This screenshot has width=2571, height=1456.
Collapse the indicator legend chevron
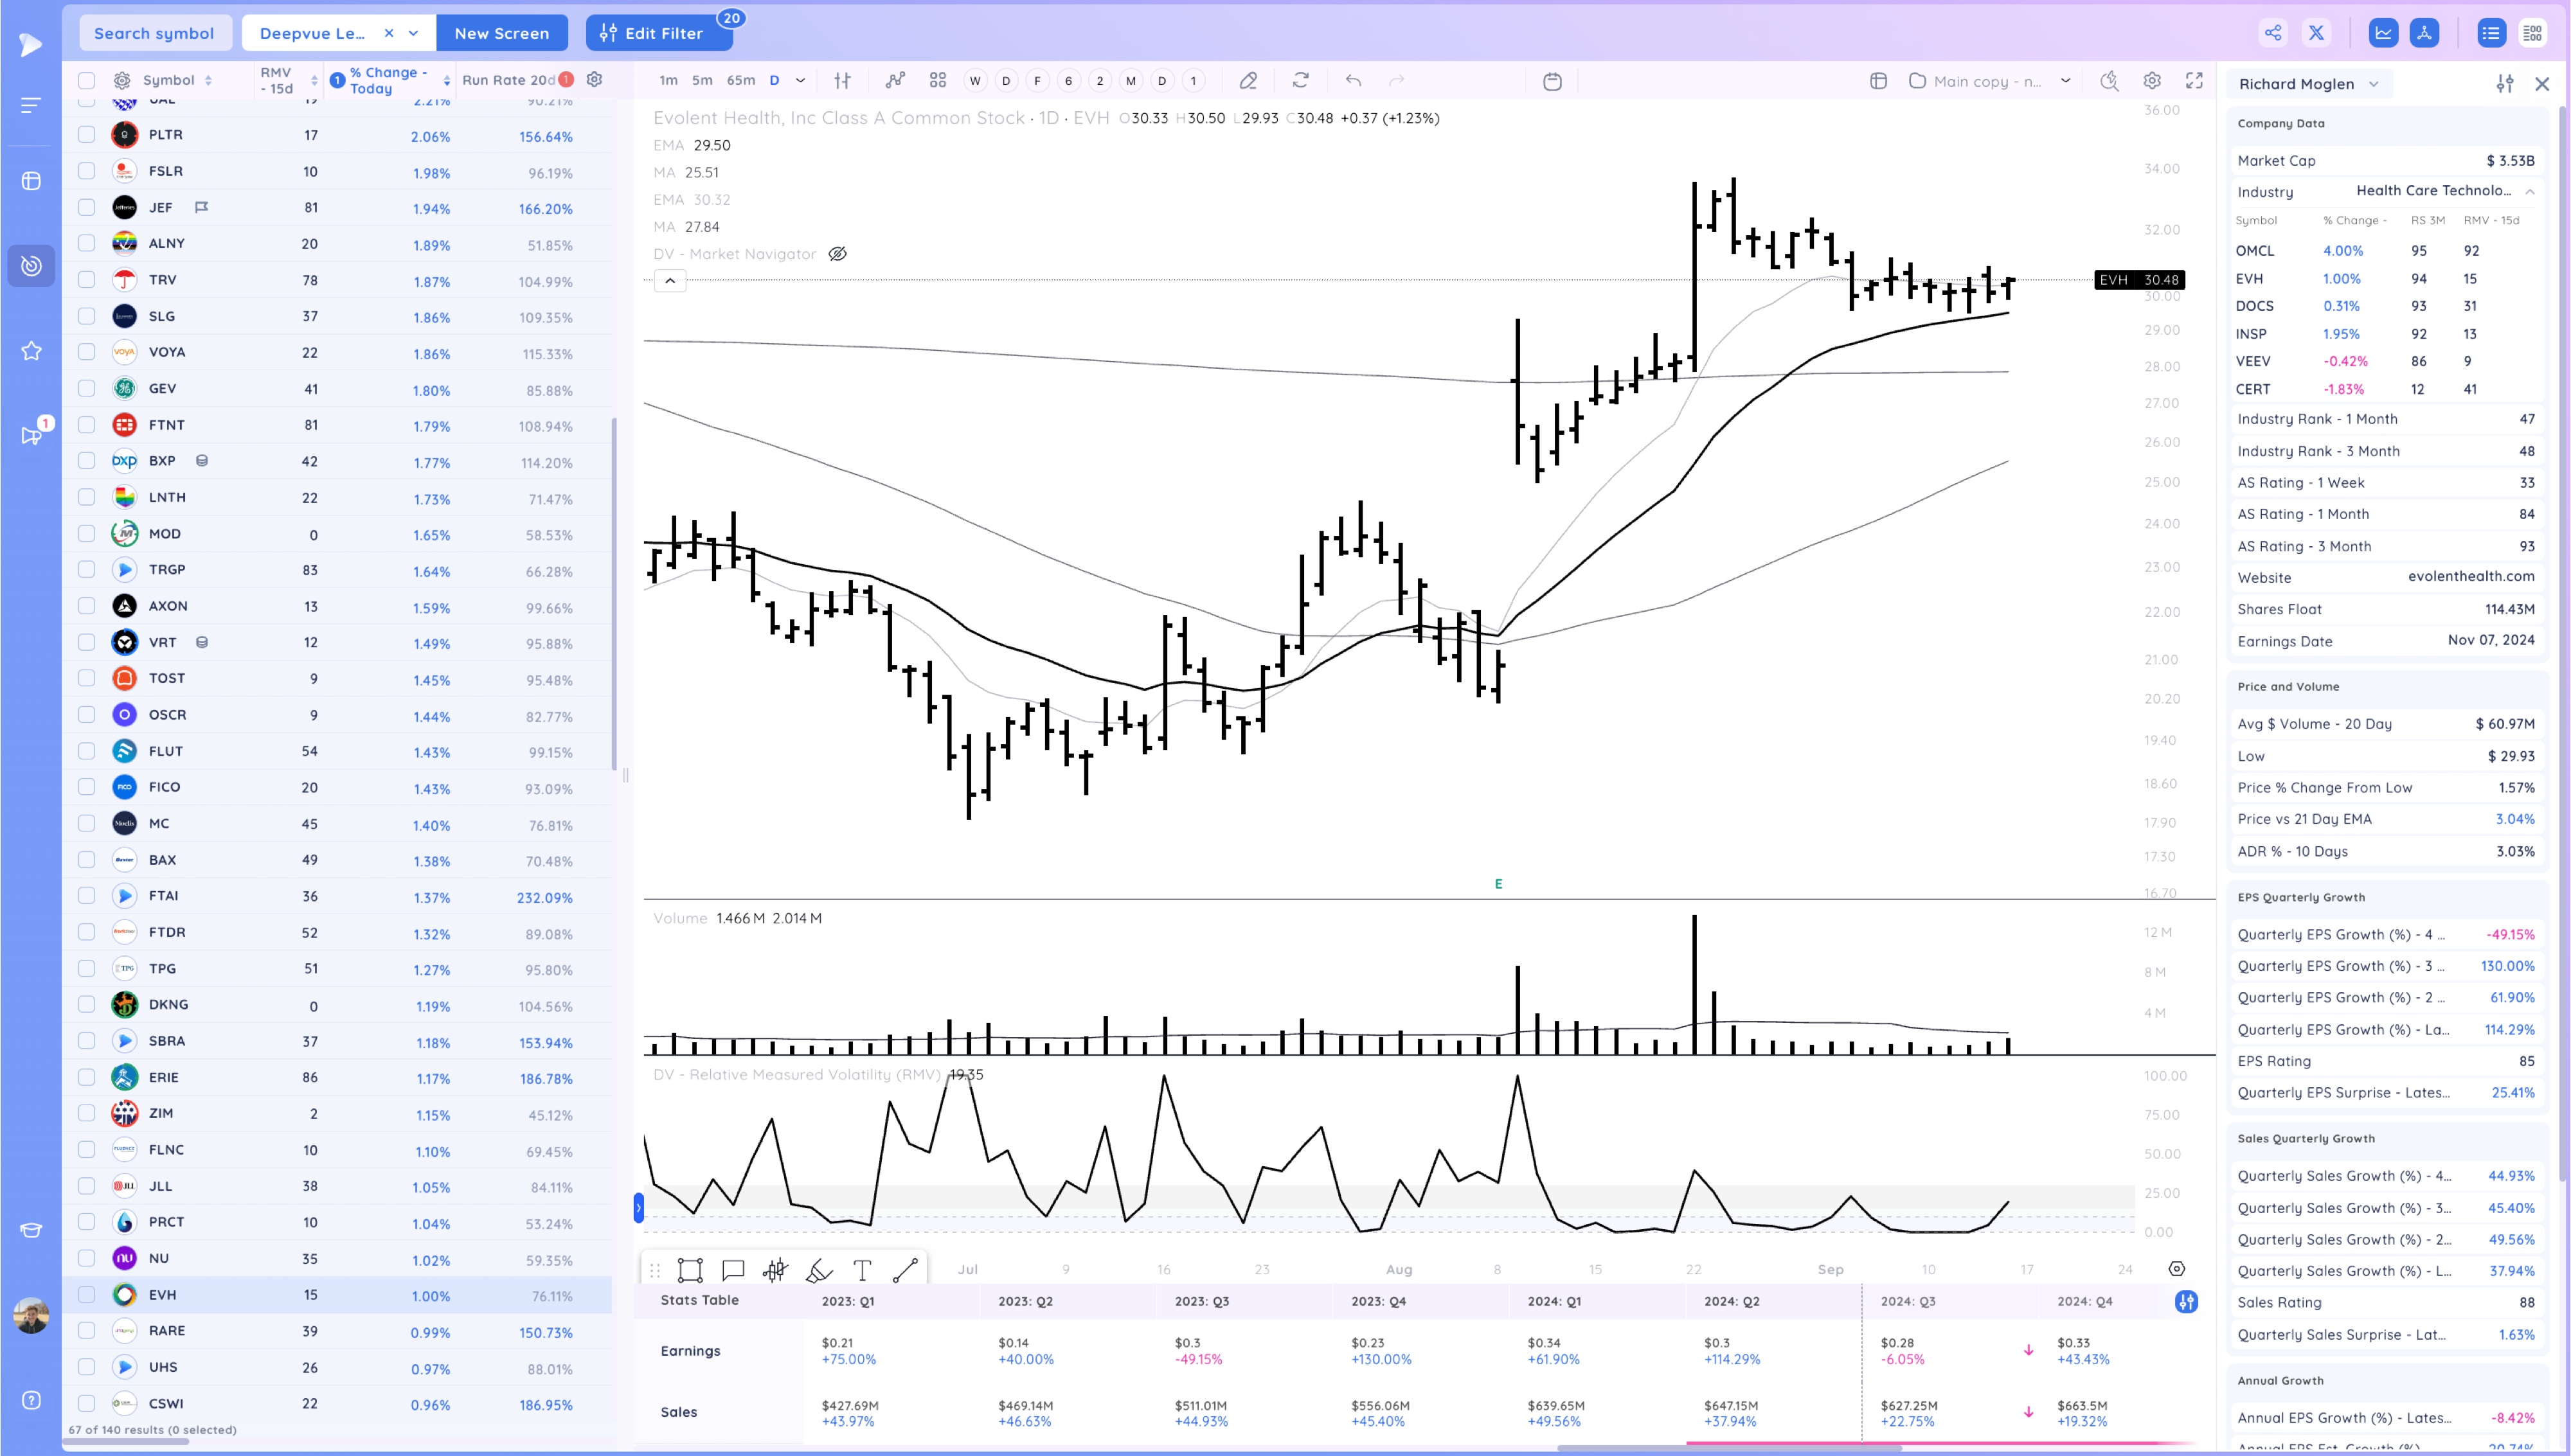click(x=670, y=281)
